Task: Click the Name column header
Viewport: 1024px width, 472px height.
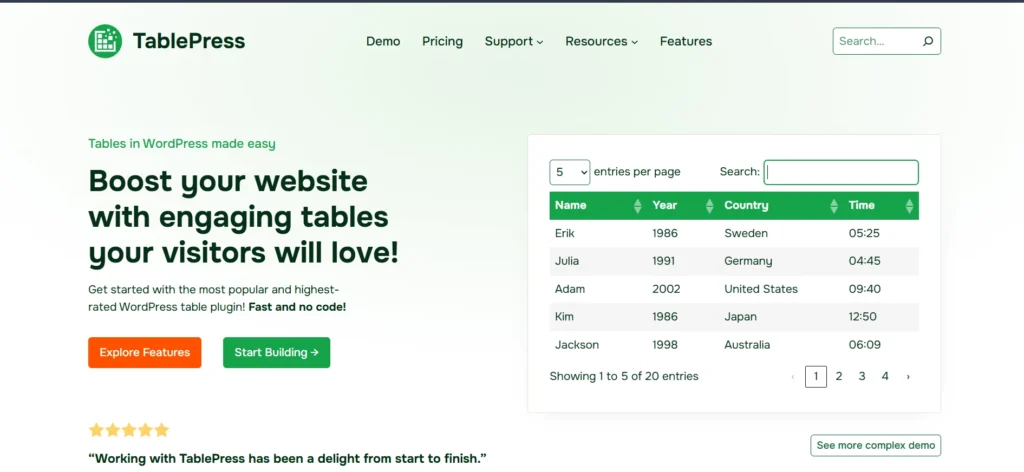Action: 598,206
